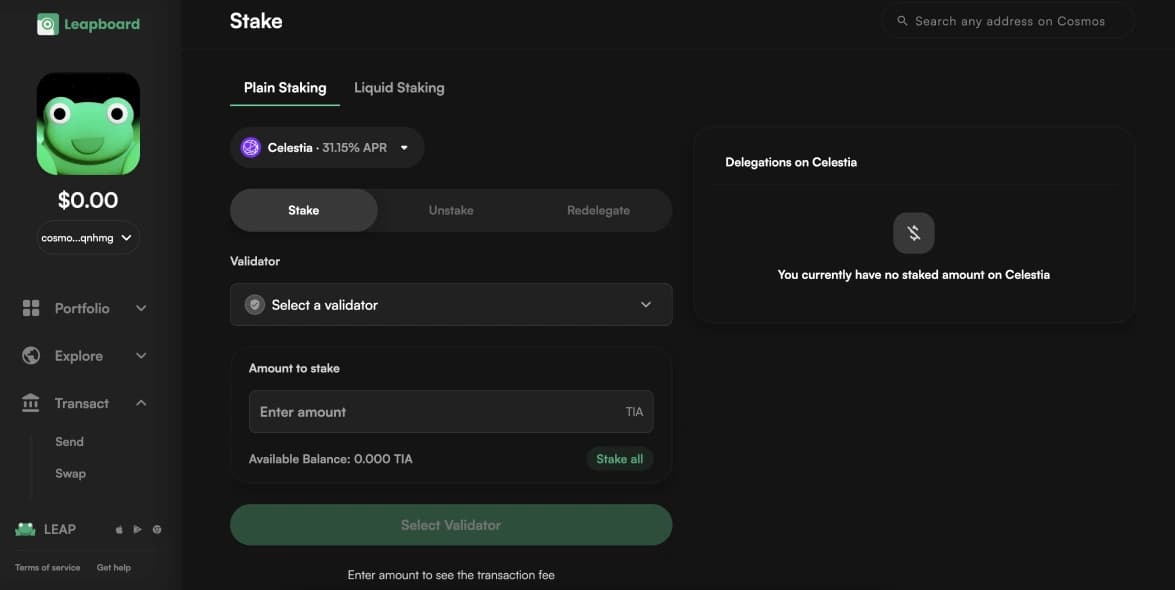Collapse the Transact sidebar section

(140, 402)
